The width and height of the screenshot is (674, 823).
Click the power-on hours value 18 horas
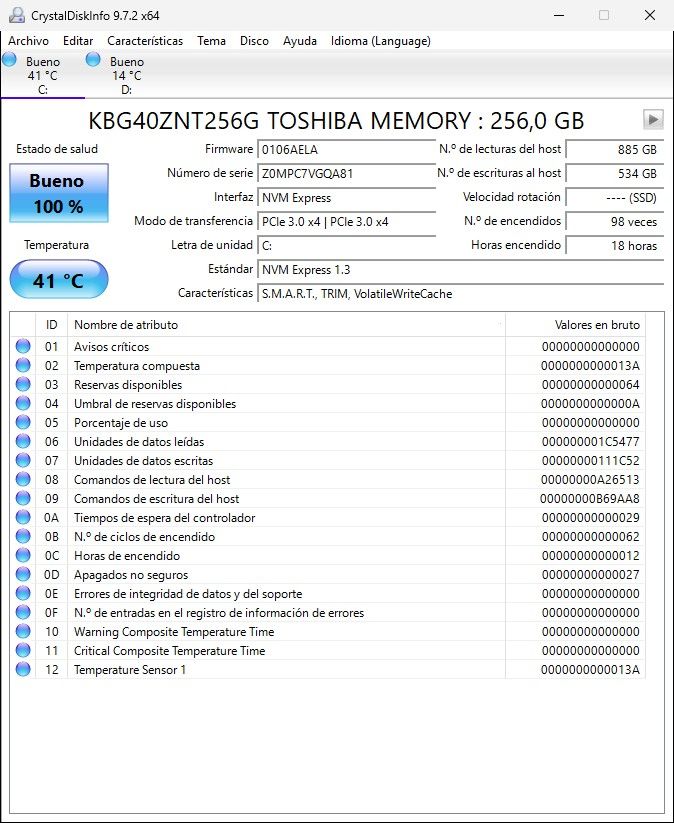pyautogui.click(x=615, y=246)
